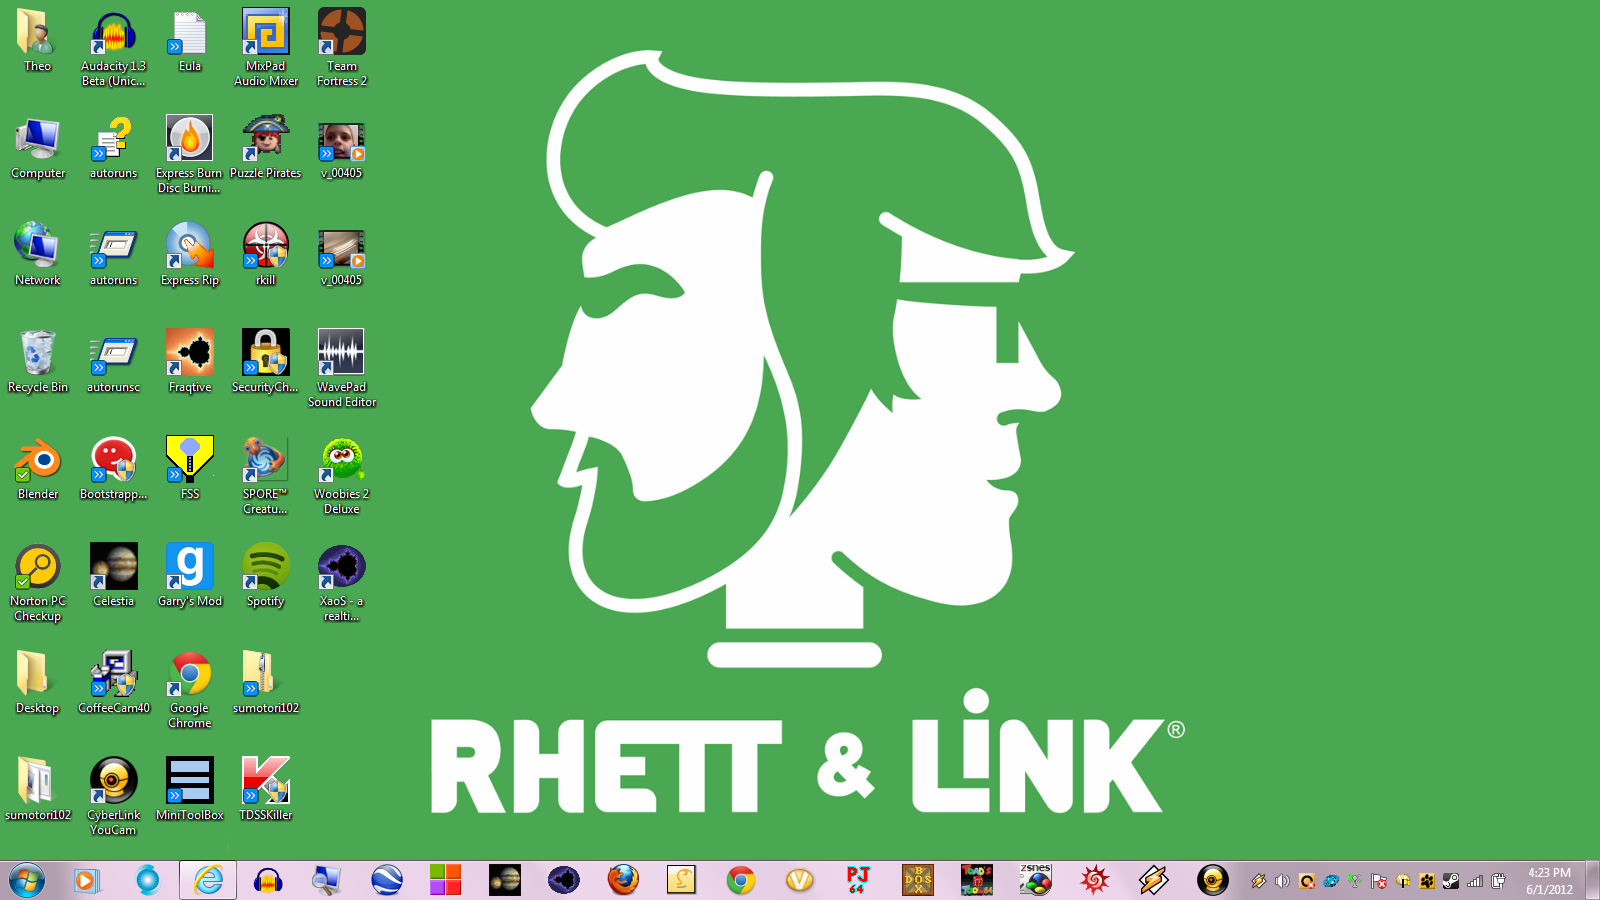Click the volume speaker tray icon
Viewport: 1600px width, 900px height.
click(1282, 881)
